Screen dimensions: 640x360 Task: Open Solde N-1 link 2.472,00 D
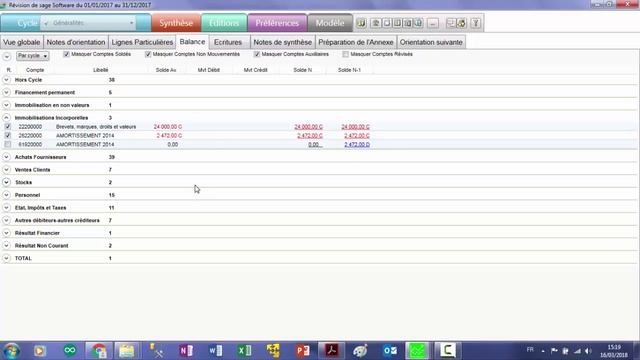(x=357, y=144)
